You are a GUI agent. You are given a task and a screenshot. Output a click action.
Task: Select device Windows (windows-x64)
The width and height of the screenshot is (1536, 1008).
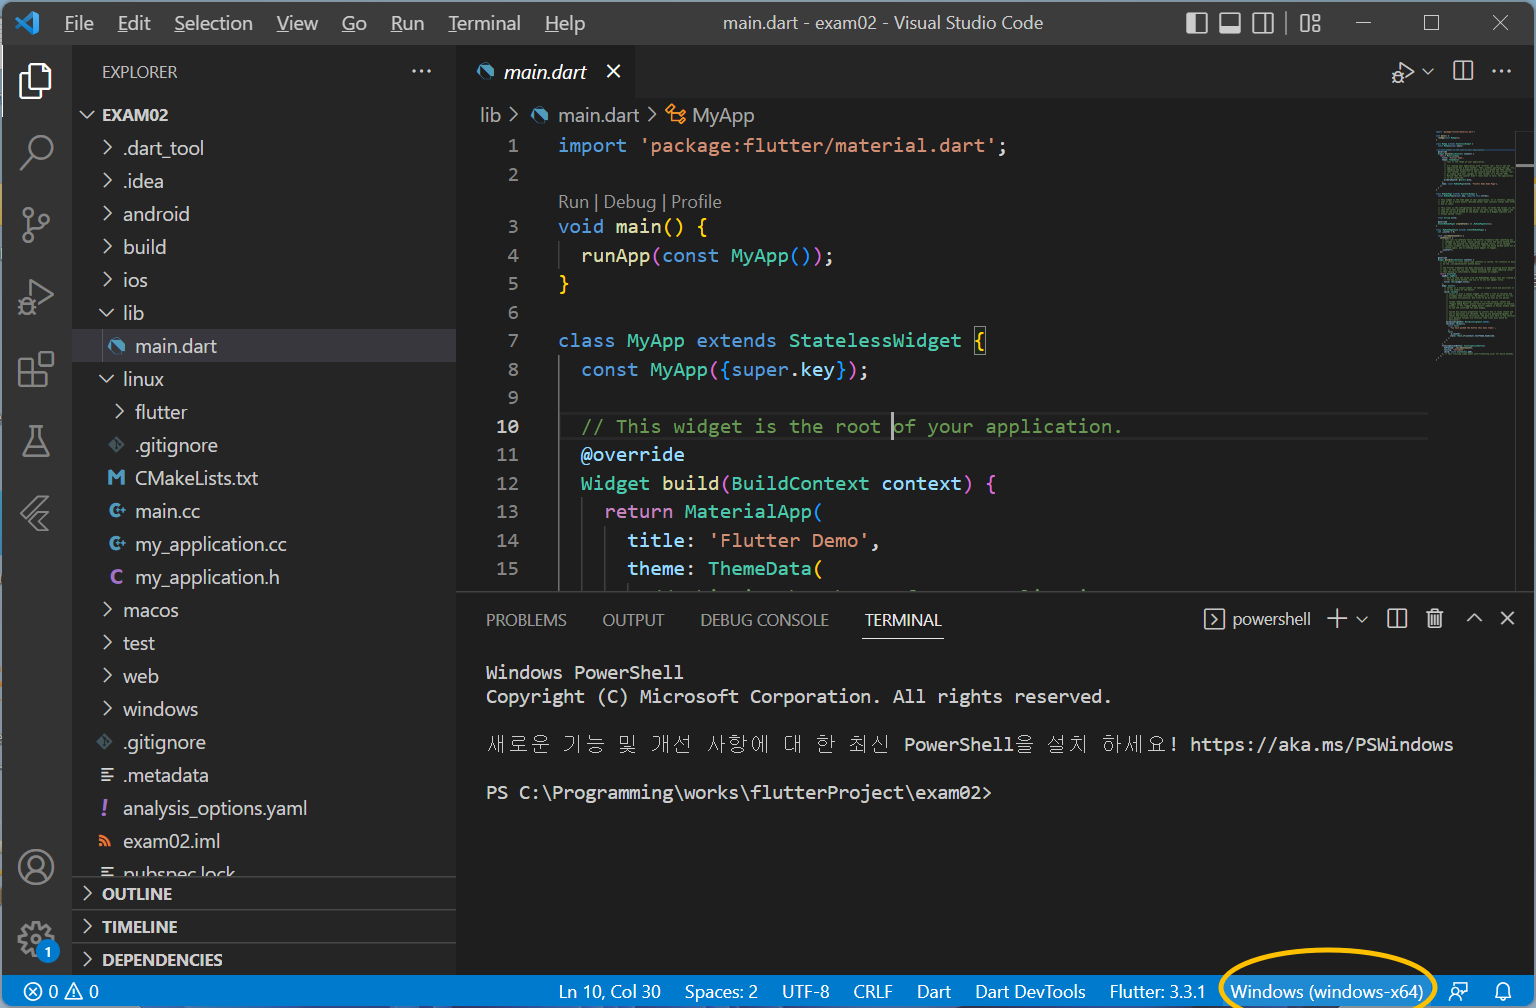tap(1326, 992)
